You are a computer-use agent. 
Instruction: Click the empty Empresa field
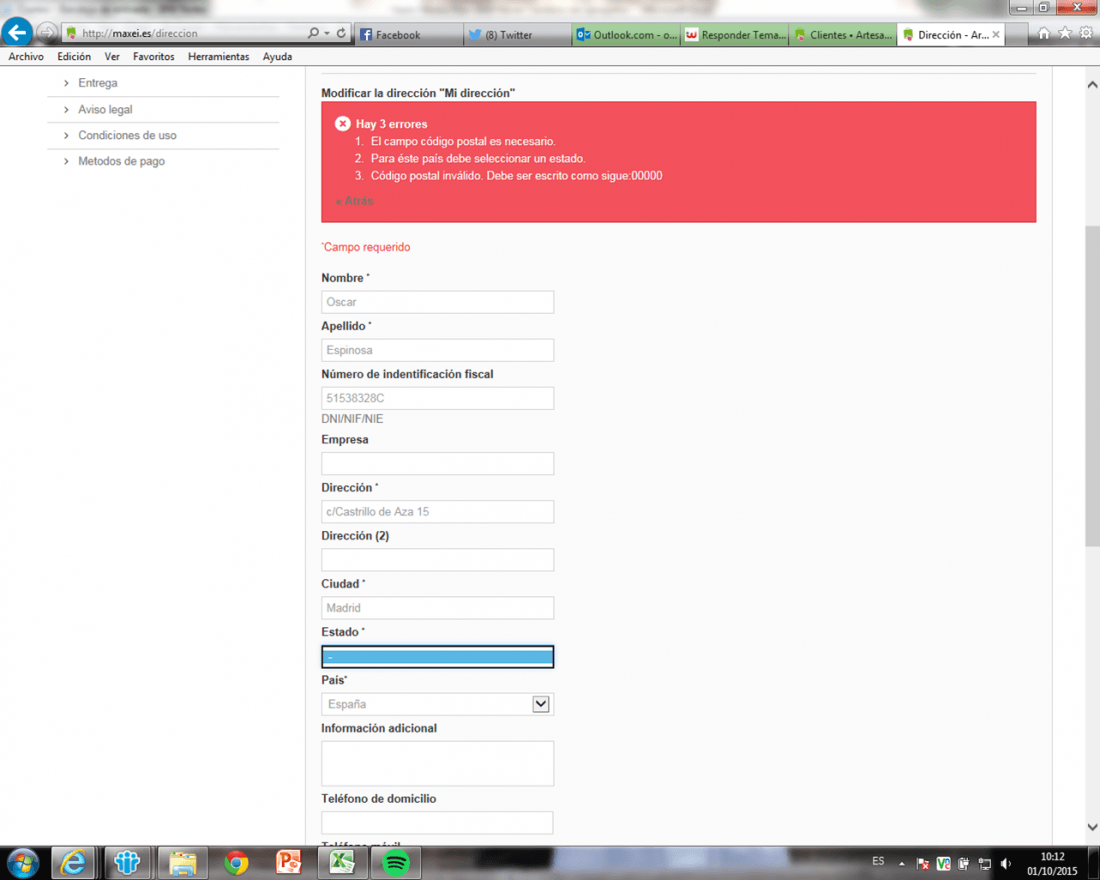[437, 463]
